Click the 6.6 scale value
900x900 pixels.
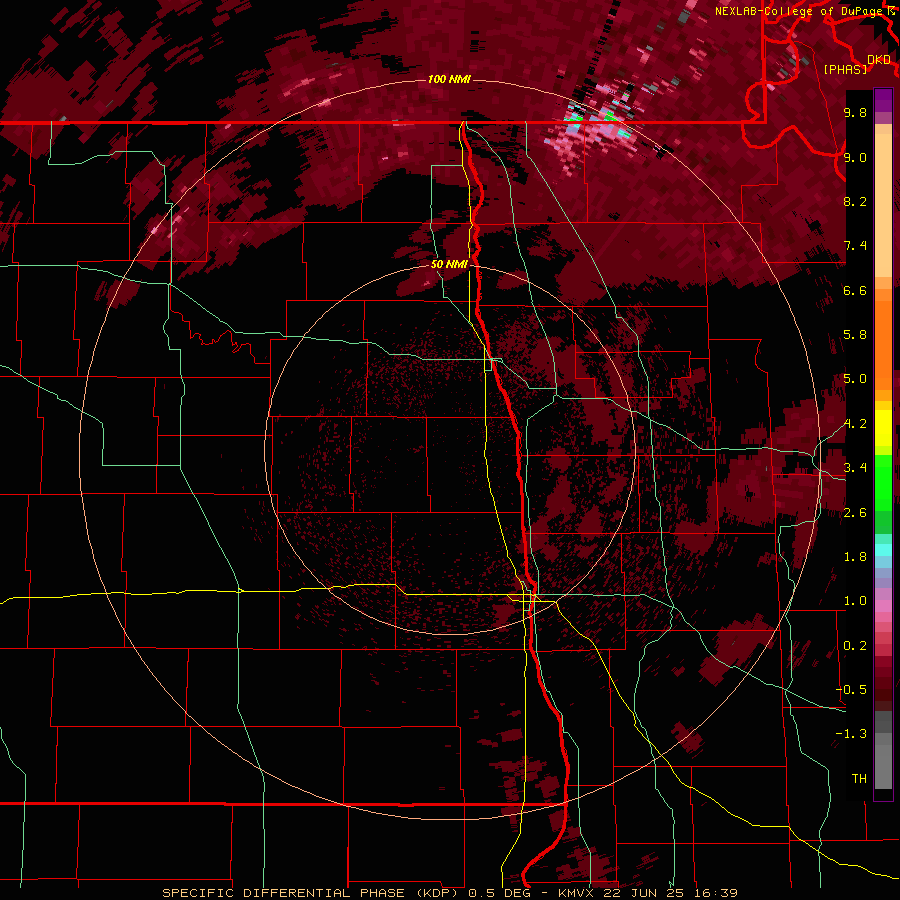click(855, 290)
